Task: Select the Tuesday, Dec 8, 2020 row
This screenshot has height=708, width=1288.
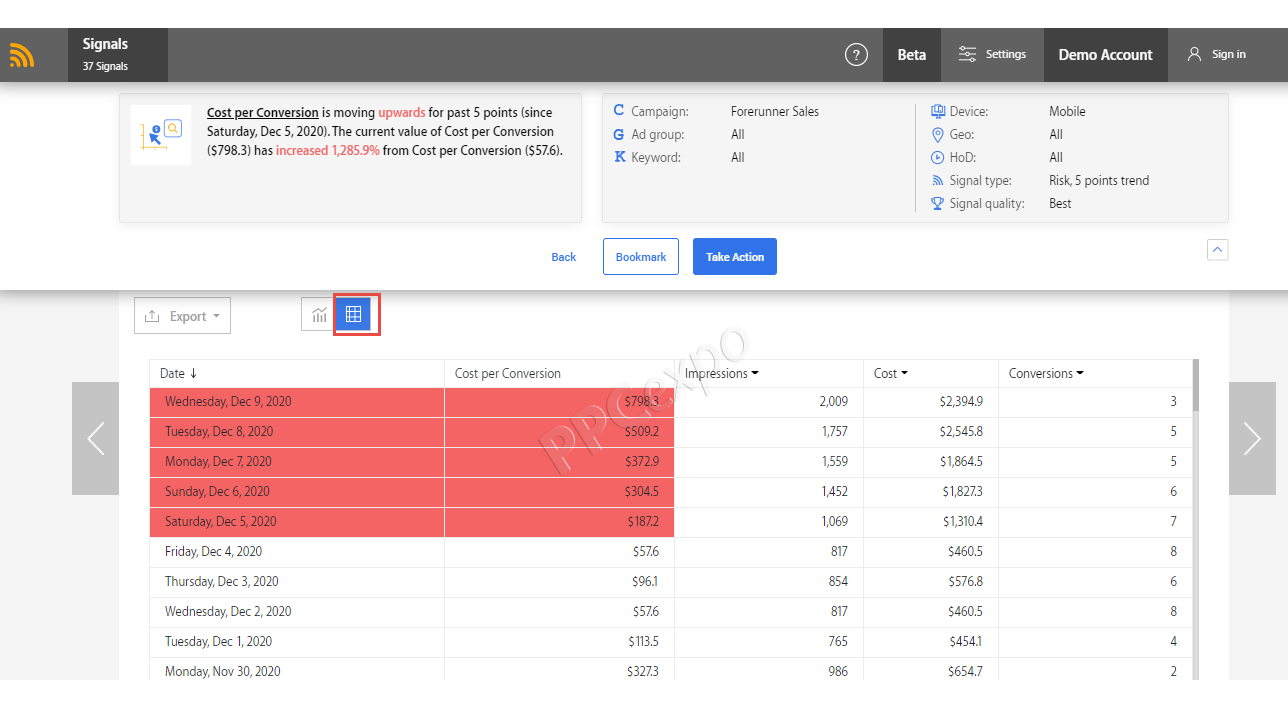Action: [x=670, y=432]
